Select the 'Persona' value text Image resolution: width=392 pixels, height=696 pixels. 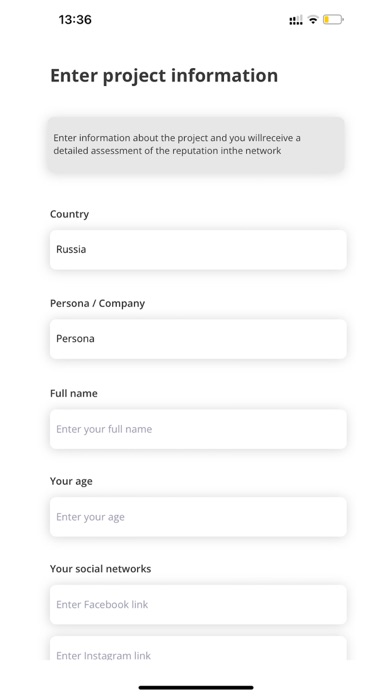[x=75, y=339]
